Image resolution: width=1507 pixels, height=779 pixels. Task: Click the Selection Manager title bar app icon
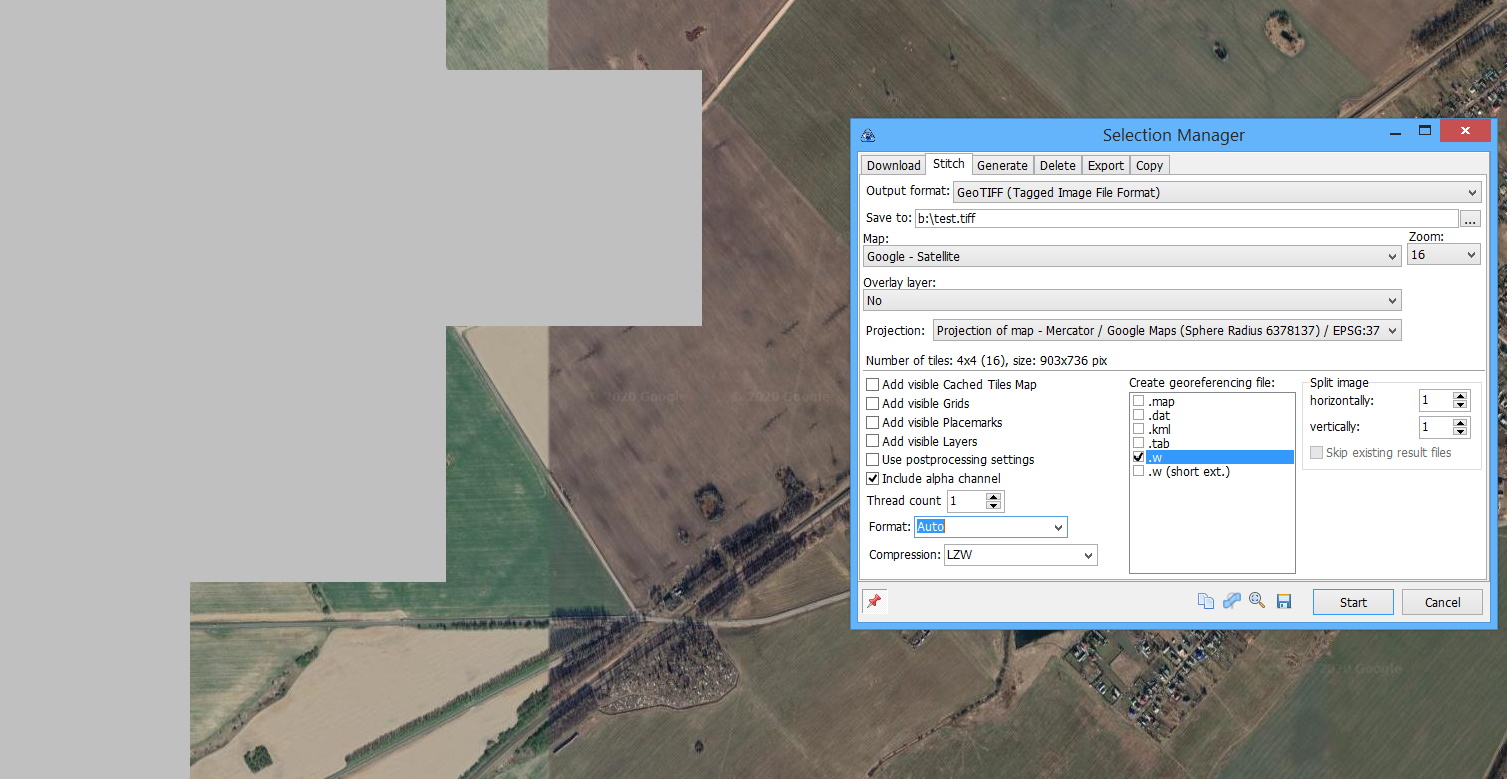click(x=868, y=135)
